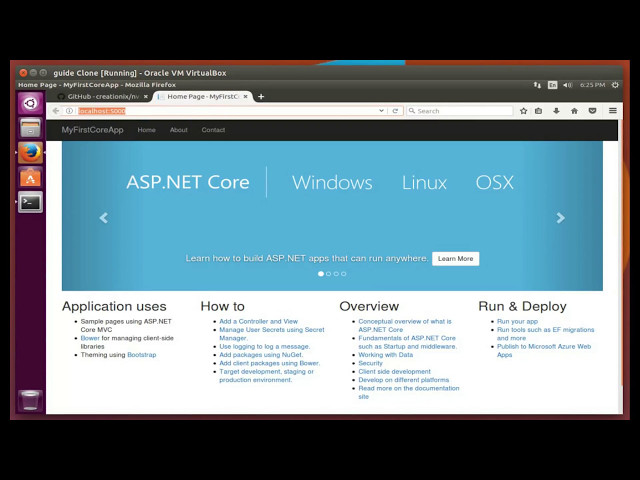This screenshot has width=640, height=480.
Task: Select the first carousel indicator dot
Action: (x=321, y=274)
